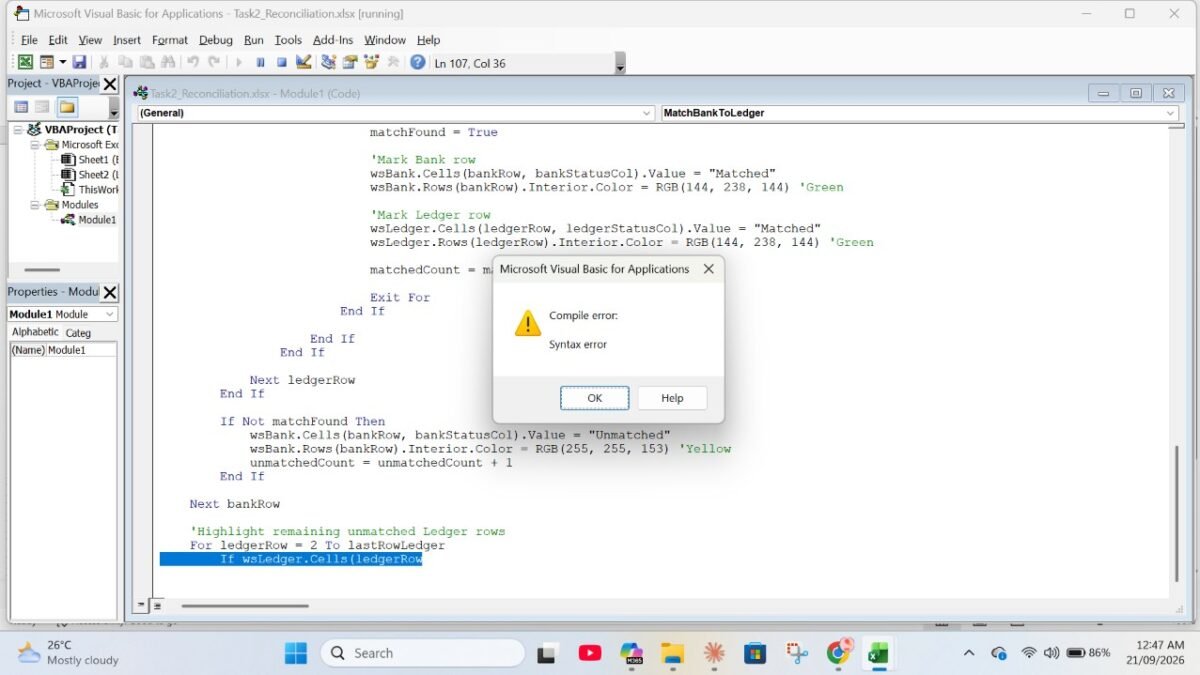Click the volume speaker tray icon
The image size is (1200, 675).
pyautogui.click(x=1051, y=653)
